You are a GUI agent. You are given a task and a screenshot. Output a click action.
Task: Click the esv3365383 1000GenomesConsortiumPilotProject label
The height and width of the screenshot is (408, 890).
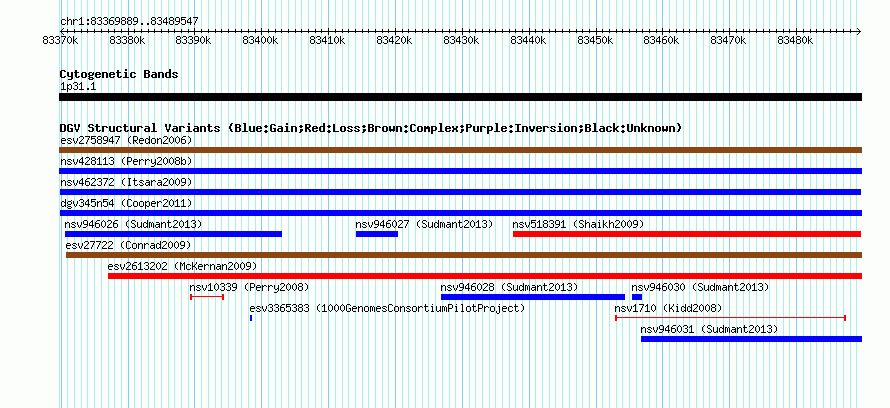tap(387, 308)
